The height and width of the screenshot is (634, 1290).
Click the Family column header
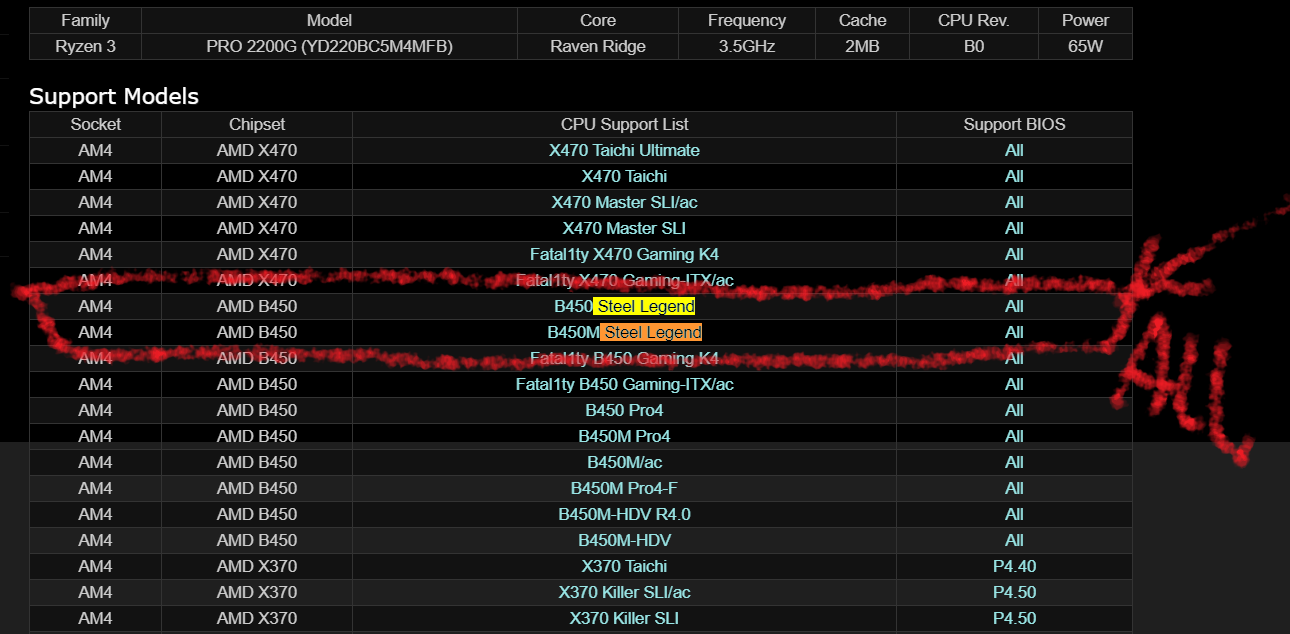click(85, 20)
